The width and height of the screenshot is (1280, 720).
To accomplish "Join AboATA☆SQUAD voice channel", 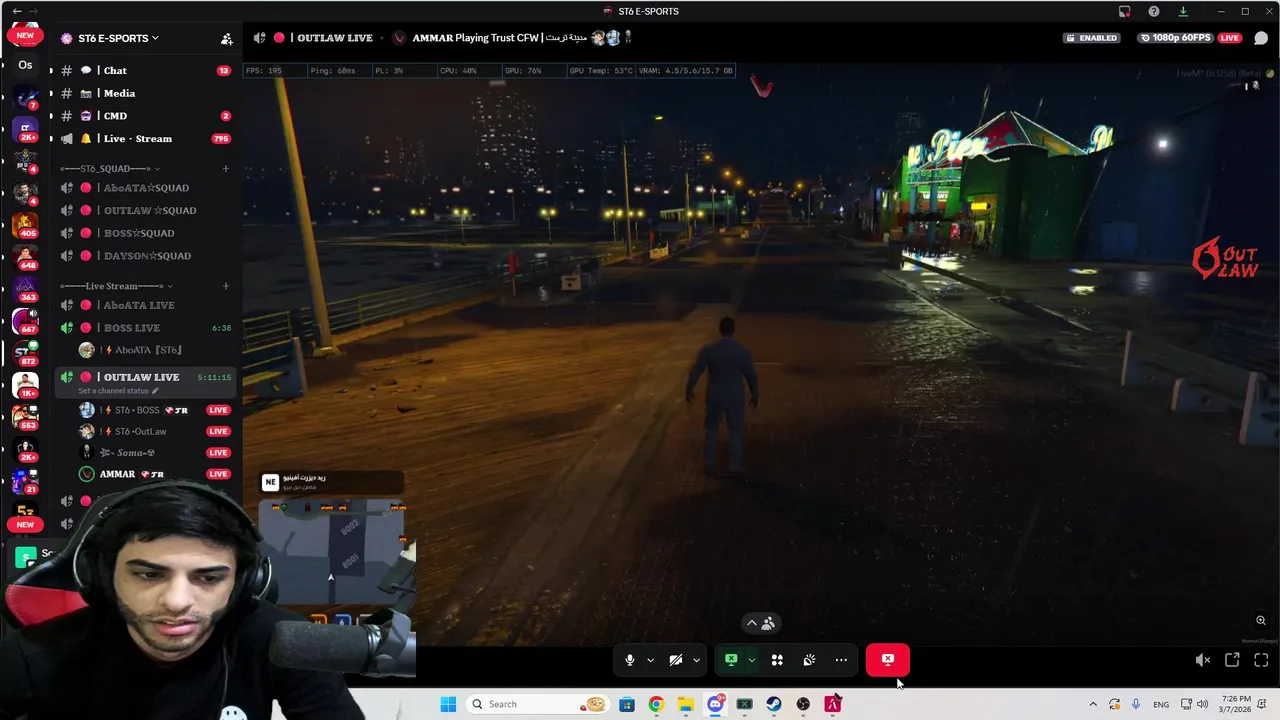I will pos(145,188).
